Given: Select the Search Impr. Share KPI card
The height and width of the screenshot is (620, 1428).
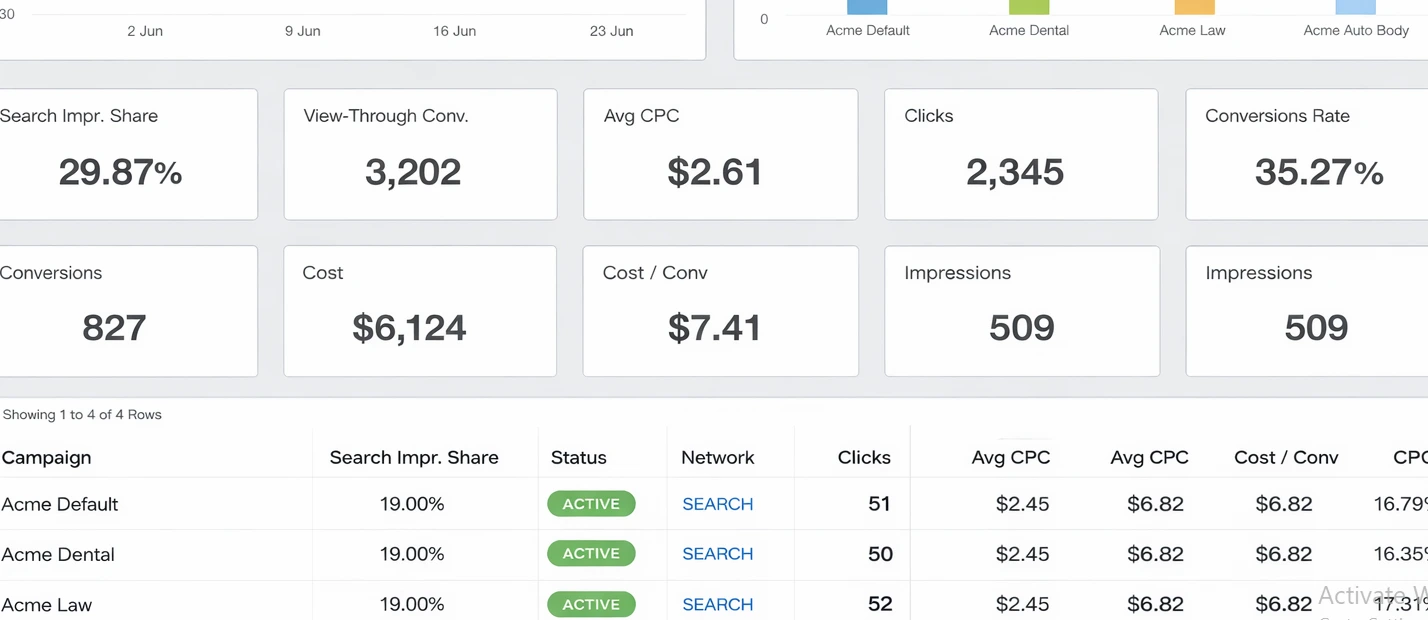Looking at the screenshot, I should tap(120, 154).
